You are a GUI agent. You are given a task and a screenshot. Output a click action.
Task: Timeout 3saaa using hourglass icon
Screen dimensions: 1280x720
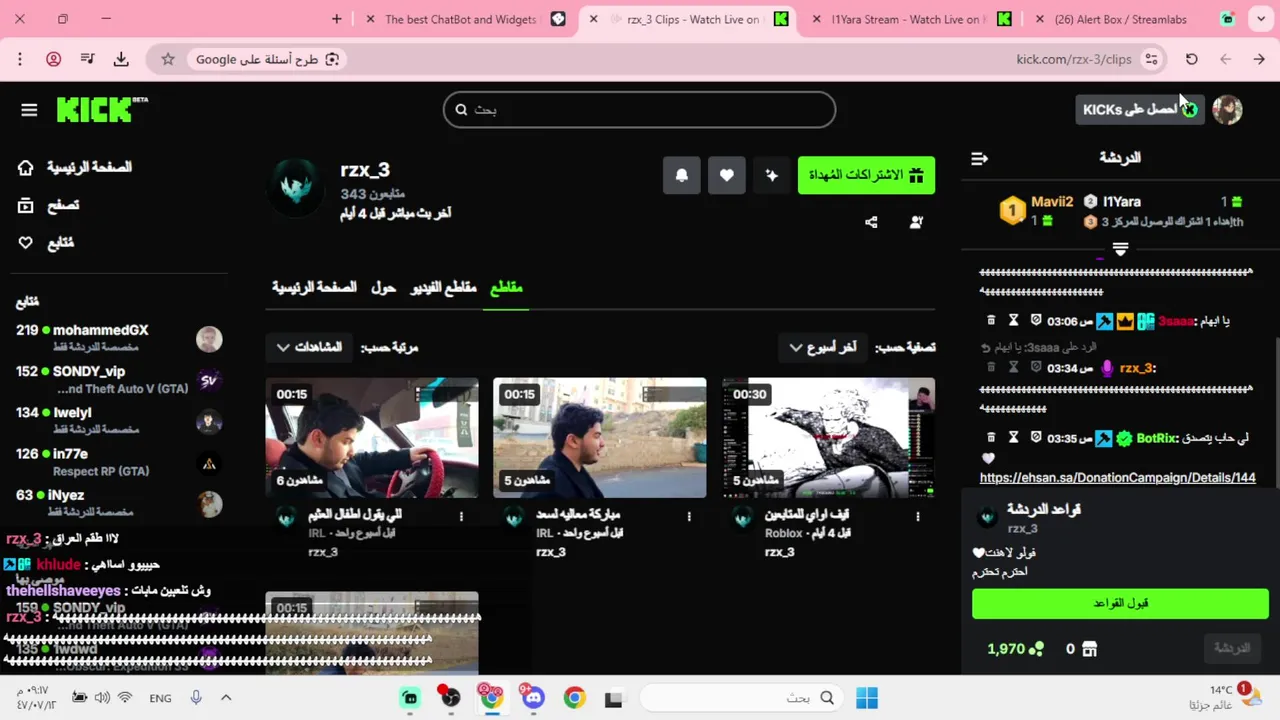pos(1013,321)
